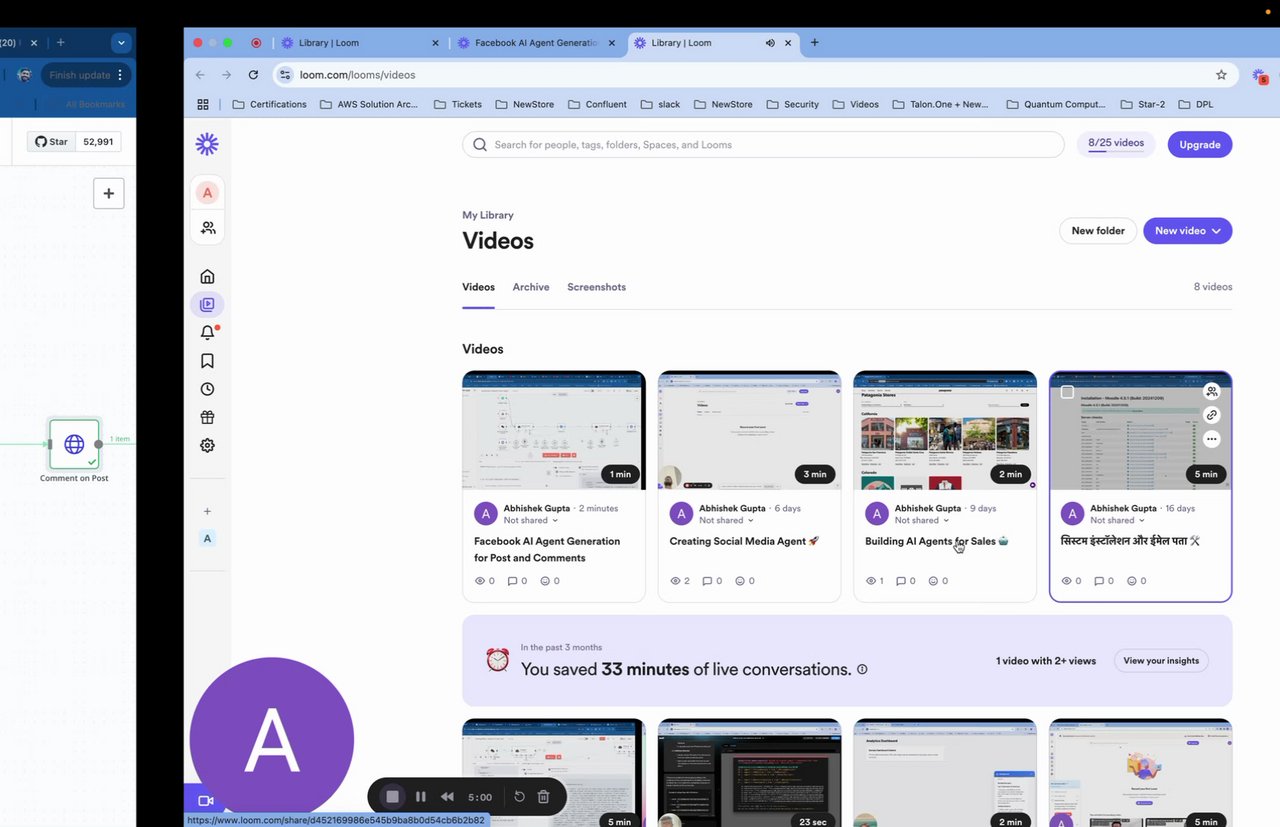This screenshot has width=1280, height=827.
Task: Open the blue 'A' workspace icon
Action: (207, 538)
